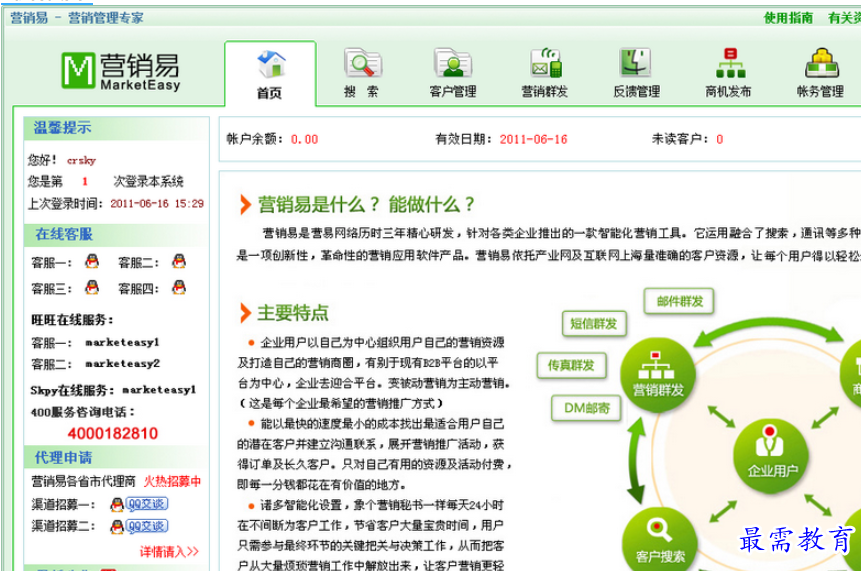Click the 短信群发 diagram button
Screen dimensions: 861x571
(594, 323)
